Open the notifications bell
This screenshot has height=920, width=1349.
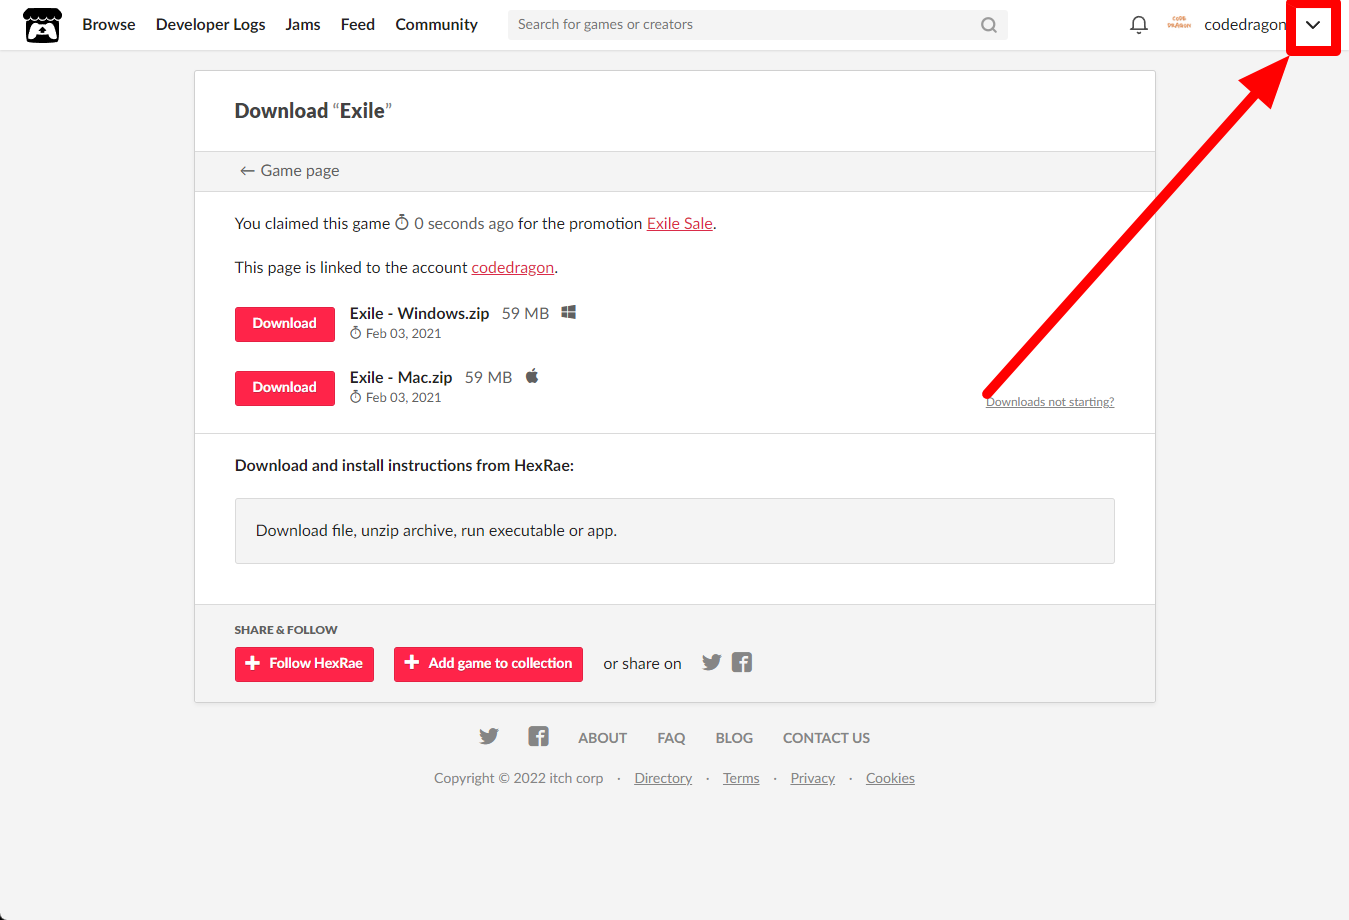(1138, 25)
